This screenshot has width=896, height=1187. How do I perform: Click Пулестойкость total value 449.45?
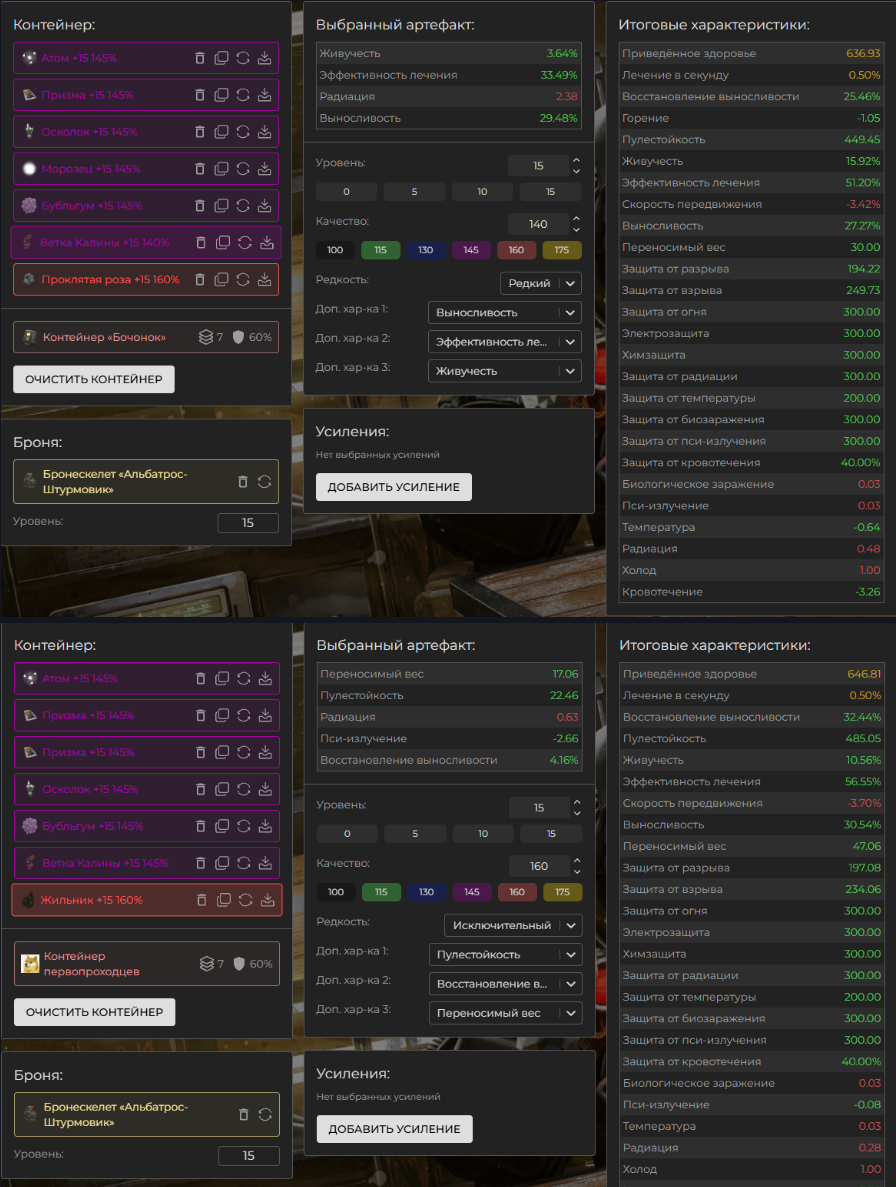[x=862, y=139]
